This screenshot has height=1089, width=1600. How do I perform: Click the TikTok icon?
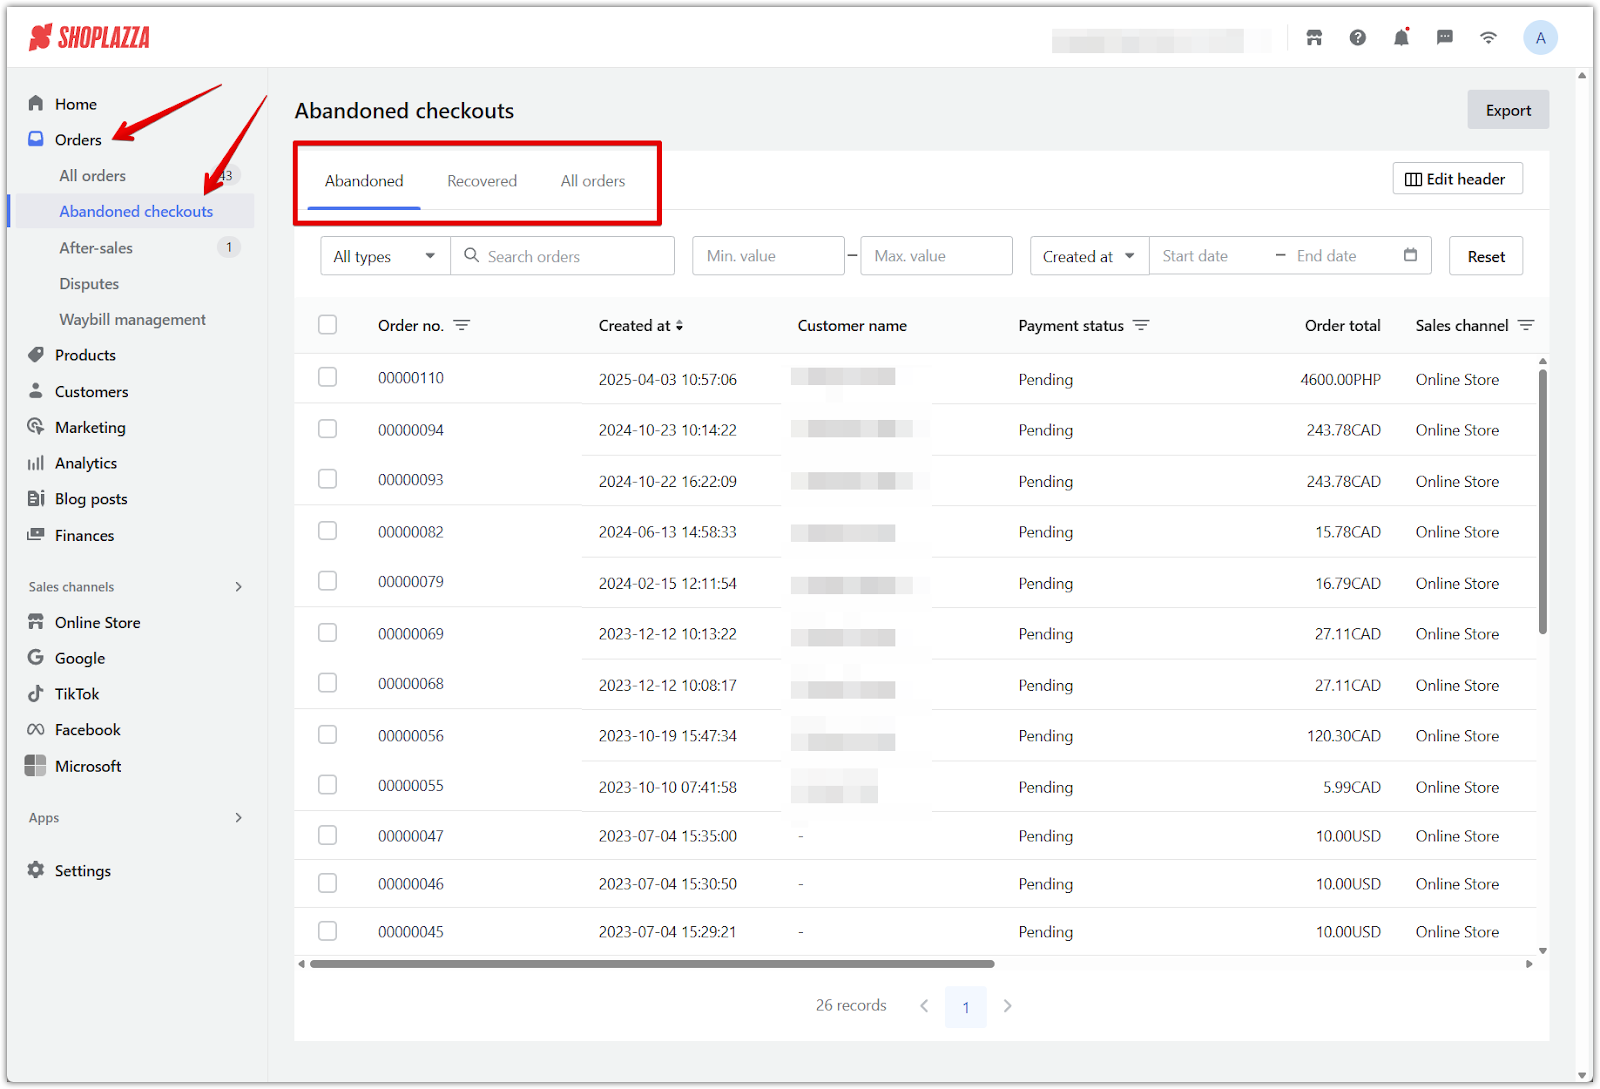36,693
